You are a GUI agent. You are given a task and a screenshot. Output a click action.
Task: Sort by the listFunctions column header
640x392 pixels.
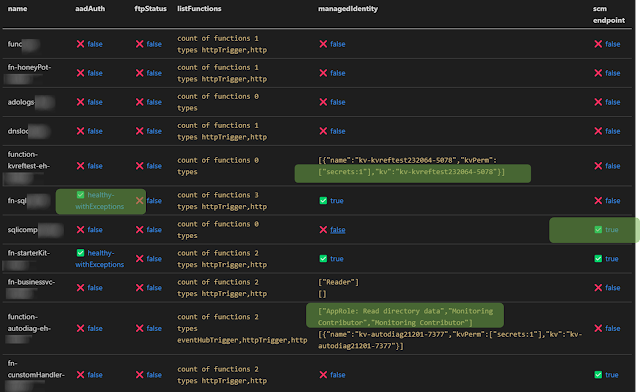(x=199, y=9)
